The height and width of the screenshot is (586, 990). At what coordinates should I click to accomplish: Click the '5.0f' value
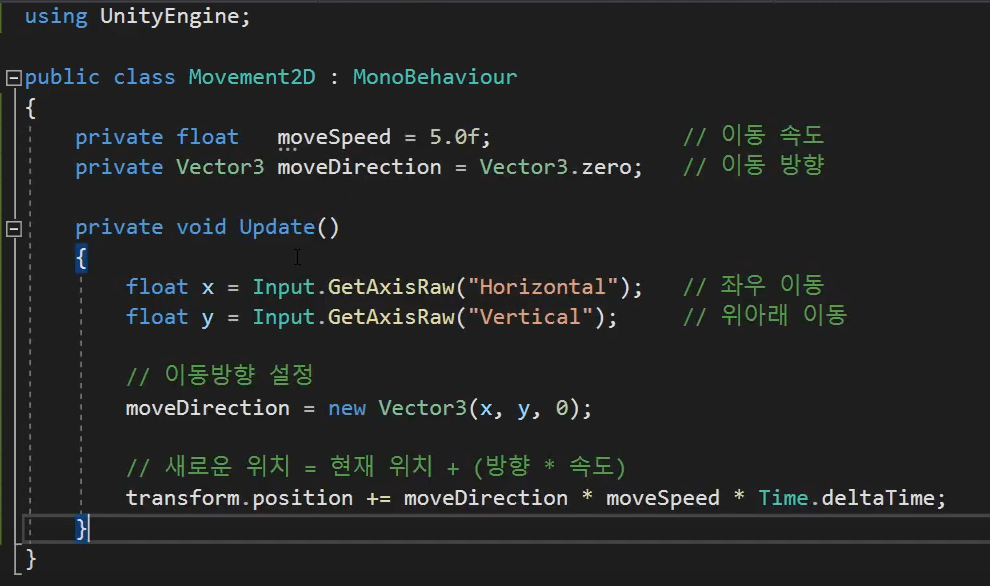454,137
